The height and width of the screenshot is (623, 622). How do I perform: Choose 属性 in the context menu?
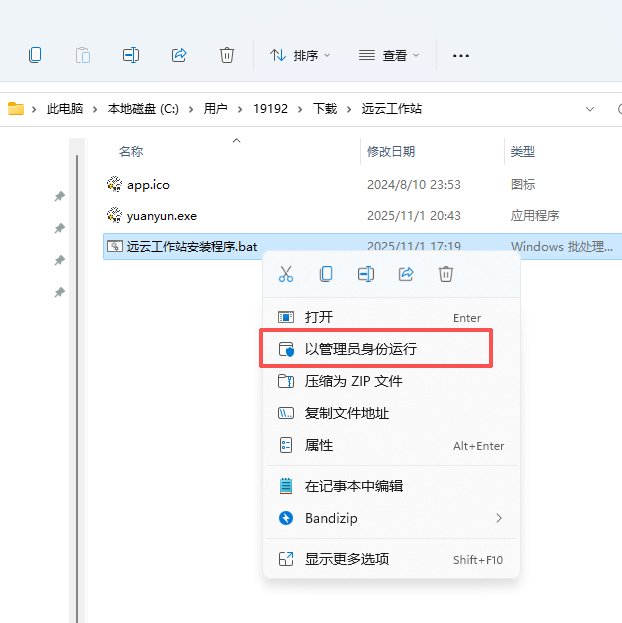point(391,445)
